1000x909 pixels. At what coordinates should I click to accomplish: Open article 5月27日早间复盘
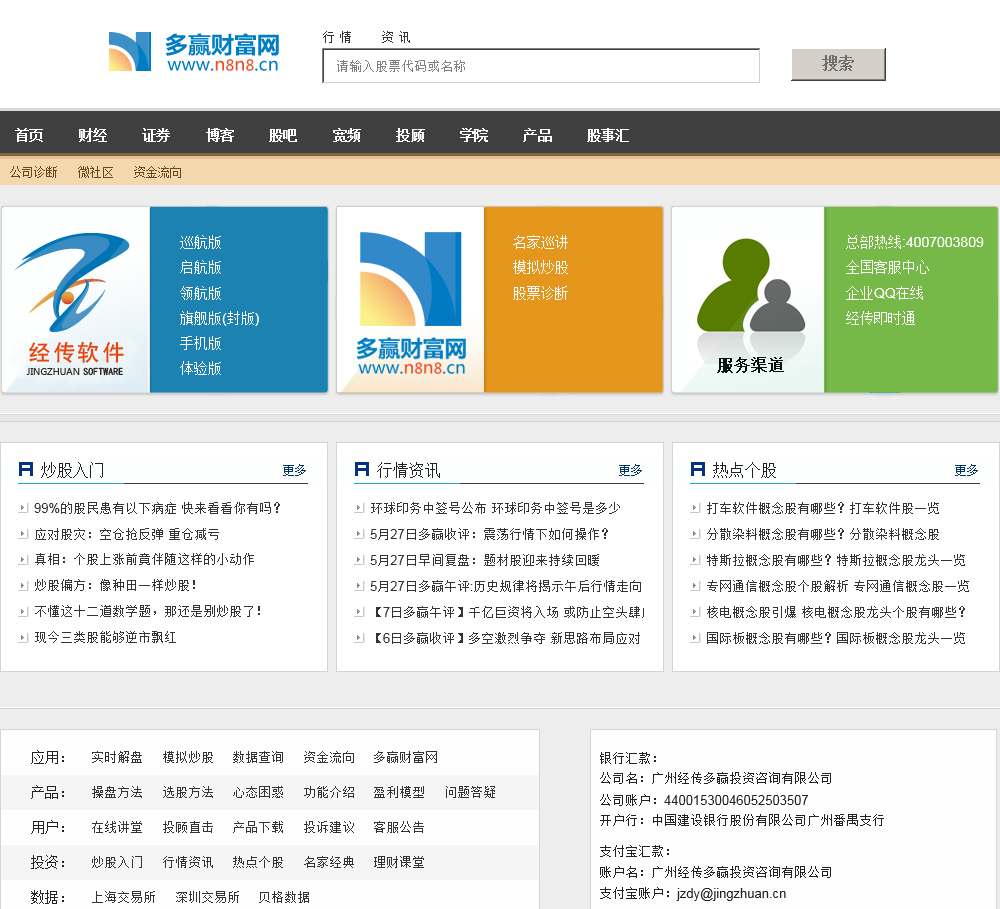click(485, 560)
